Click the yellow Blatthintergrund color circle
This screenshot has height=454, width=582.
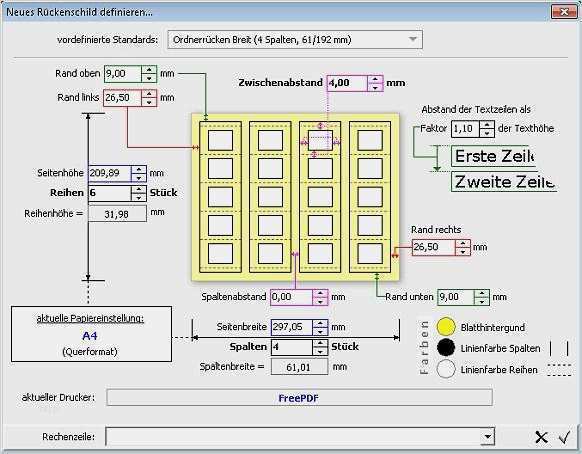(x=446, y=327)
